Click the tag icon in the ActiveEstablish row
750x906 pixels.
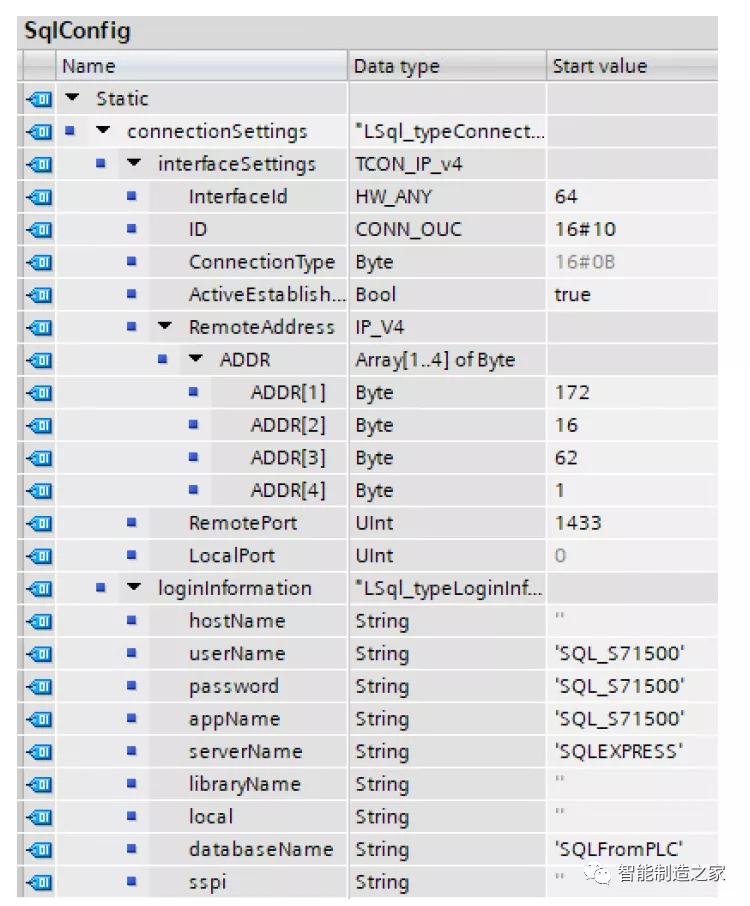coord(39,295)
